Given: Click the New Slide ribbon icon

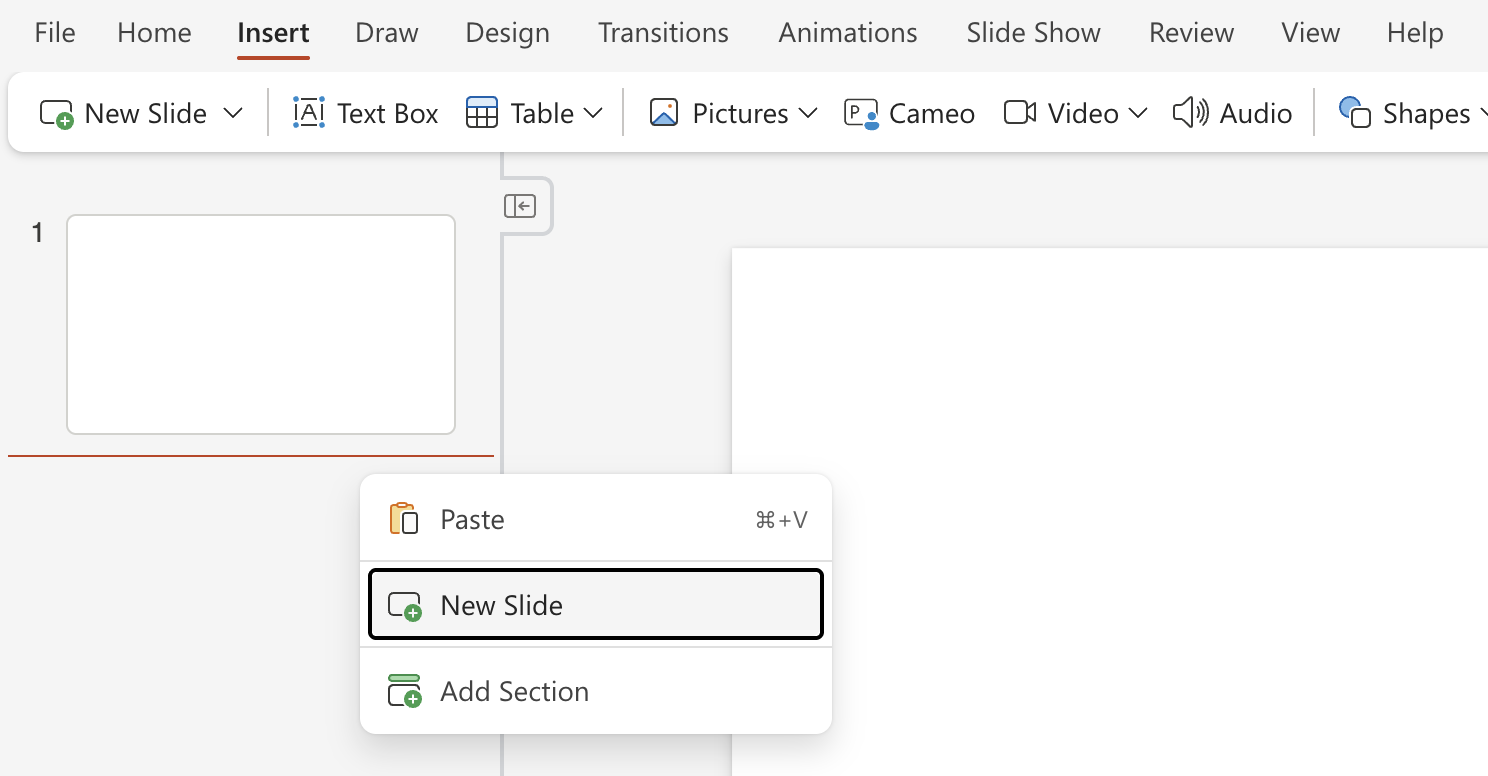Looking at the screenshot, I should tap(56, 113).
